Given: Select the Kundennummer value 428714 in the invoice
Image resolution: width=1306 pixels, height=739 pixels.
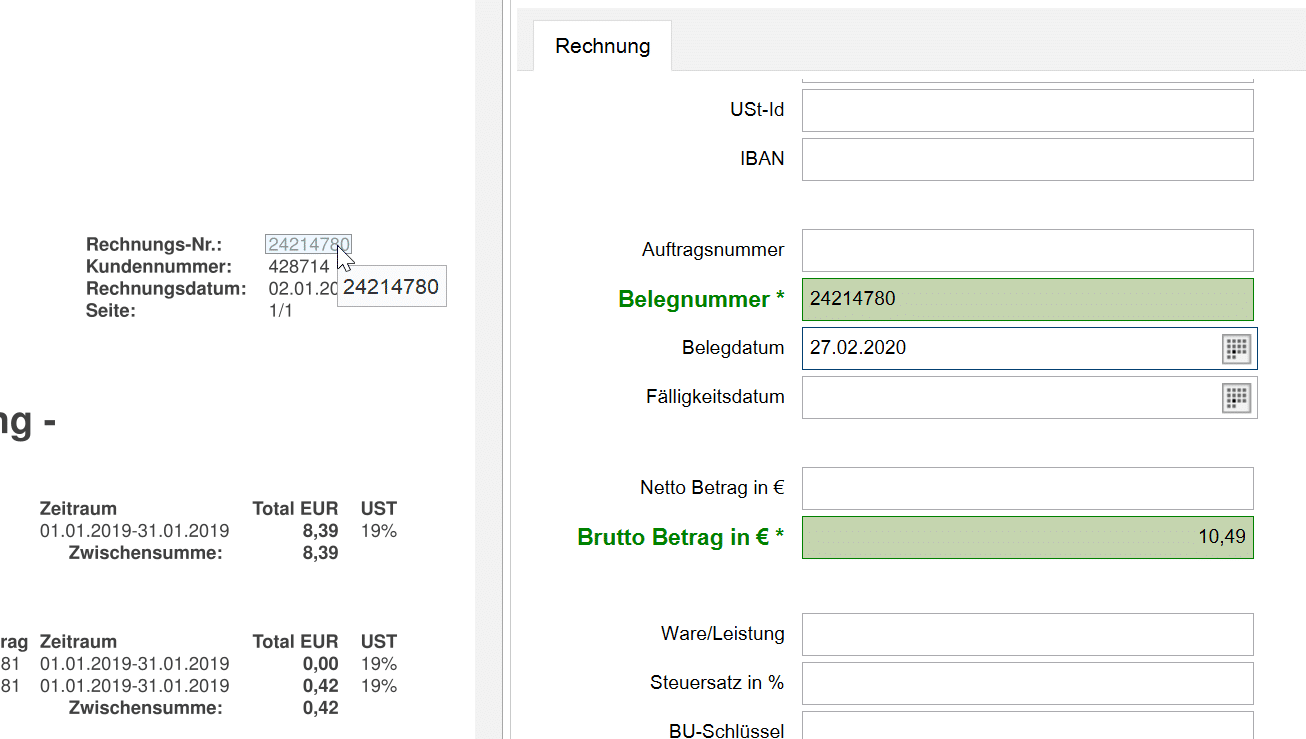Looking at the screenshot, I should pos(298,266).
